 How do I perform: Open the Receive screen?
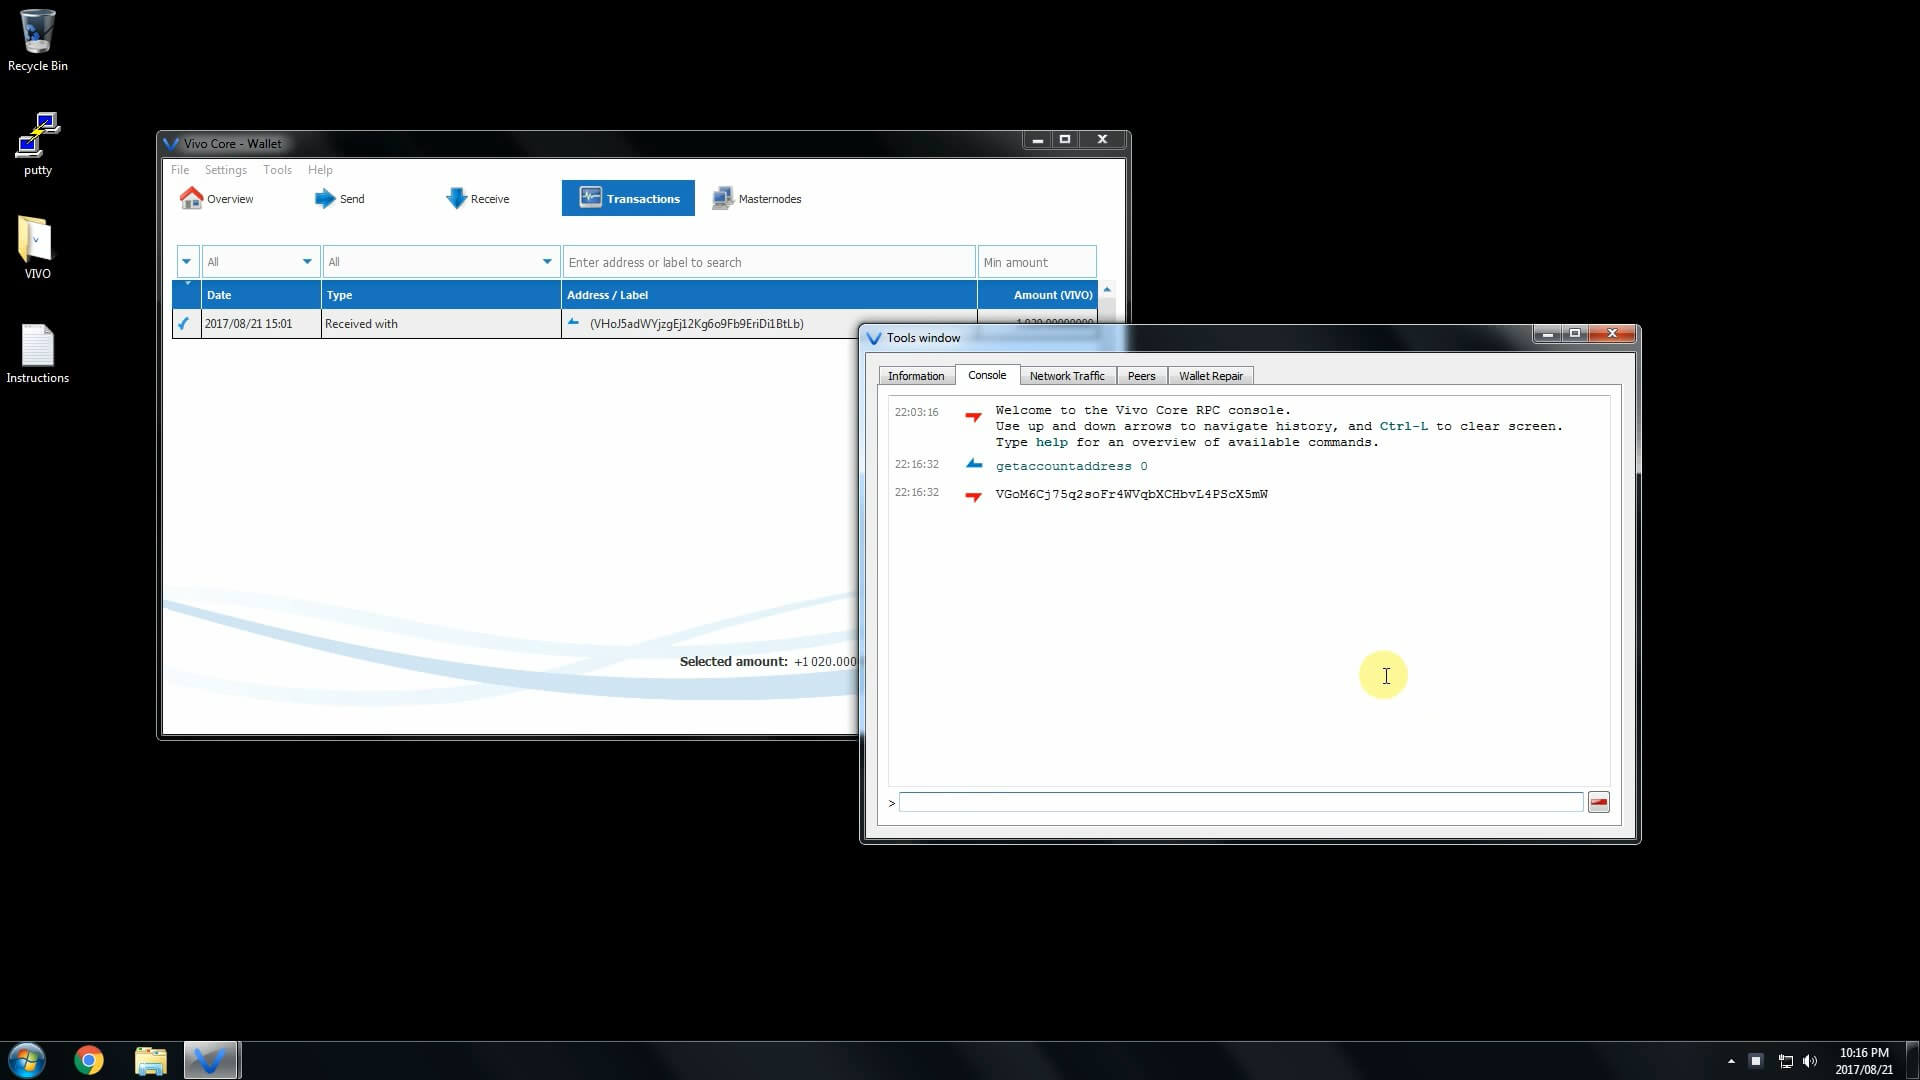[x=478, y=198]
